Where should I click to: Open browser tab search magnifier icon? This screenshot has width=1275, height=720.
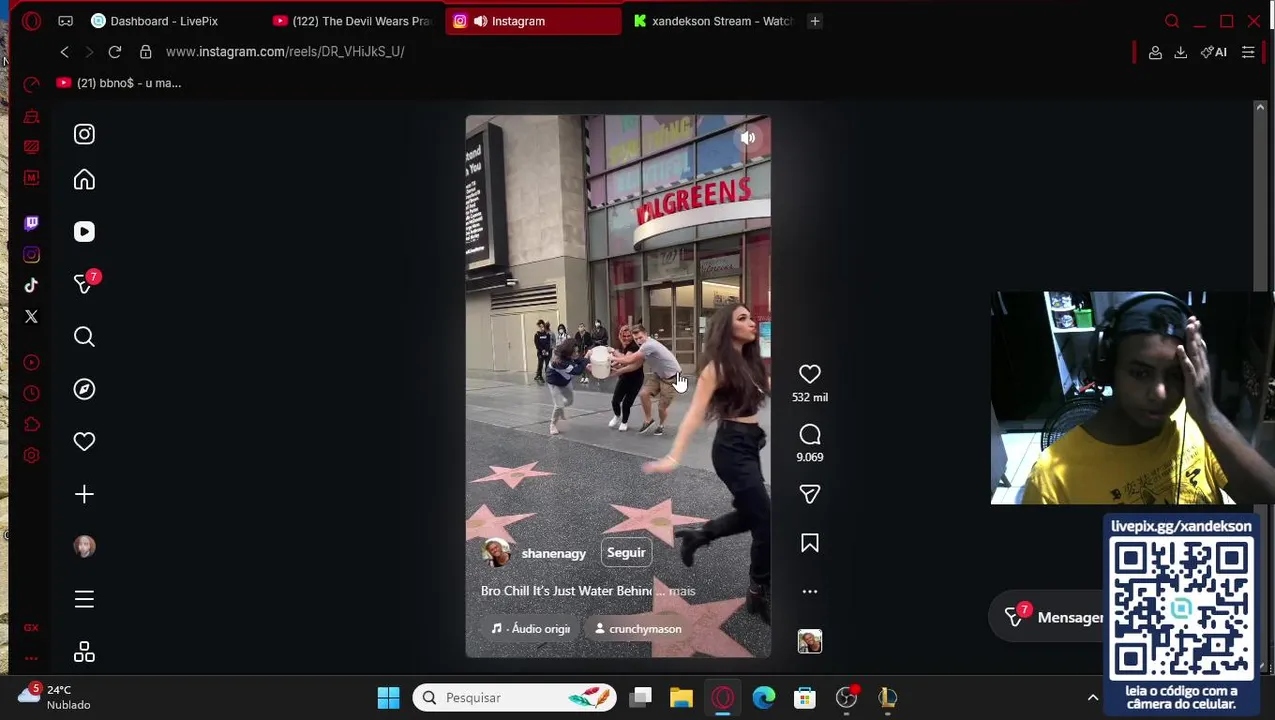[1172, 21]
